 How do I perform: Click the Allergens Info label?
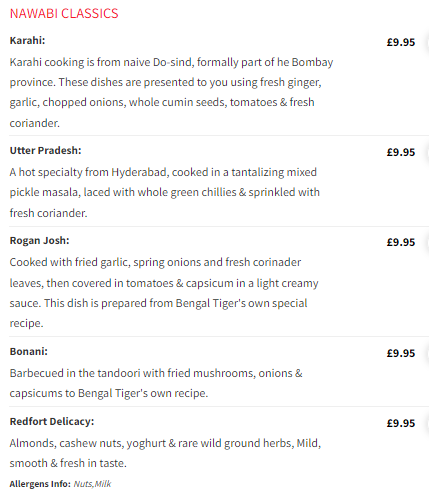pyautogui.click(x=40, y=484)
